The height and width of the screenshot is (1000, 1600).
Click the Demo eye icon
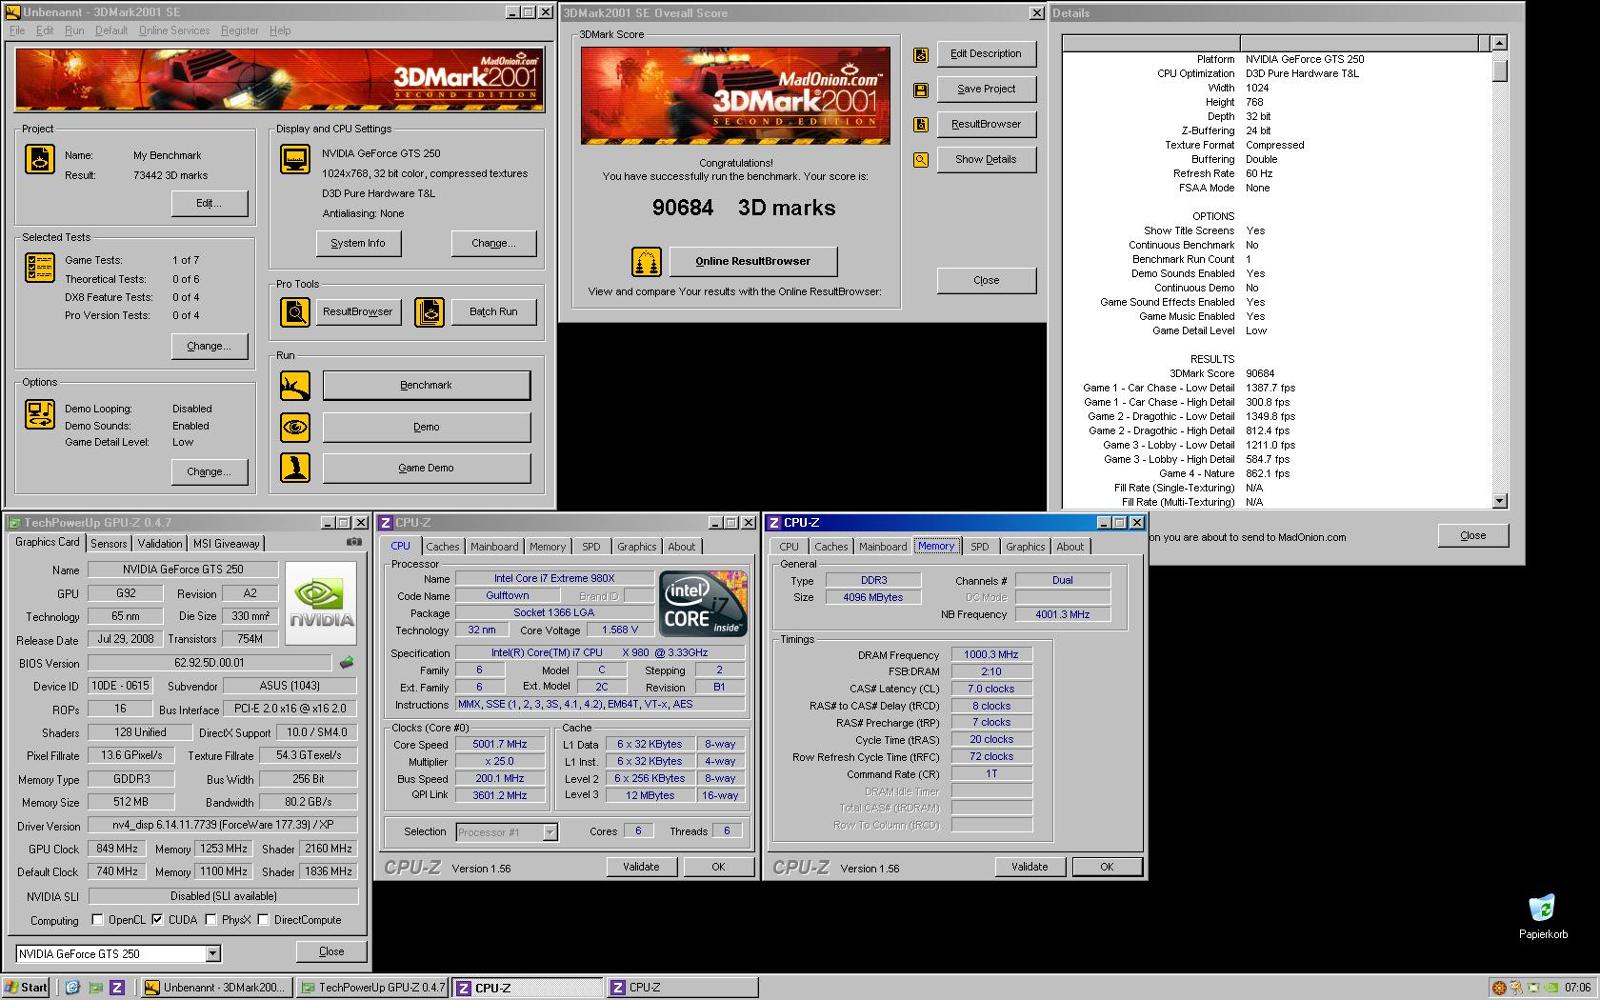click(295, 427)
